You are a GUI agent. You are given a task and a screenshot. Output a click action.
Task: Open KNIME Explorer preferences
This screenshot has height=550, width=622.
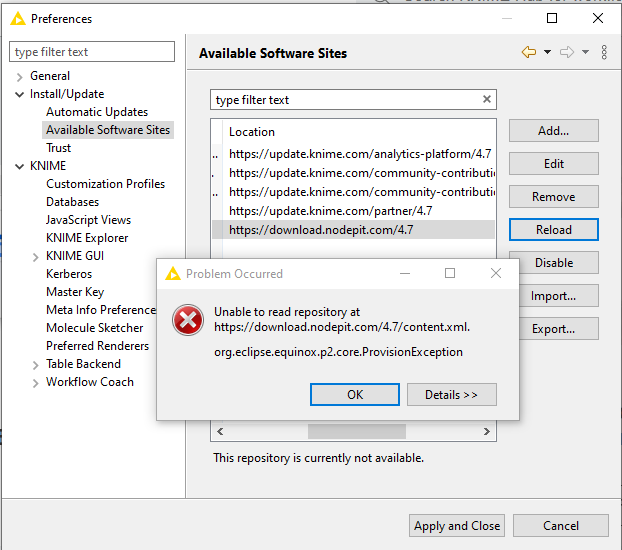coord(87,238)
